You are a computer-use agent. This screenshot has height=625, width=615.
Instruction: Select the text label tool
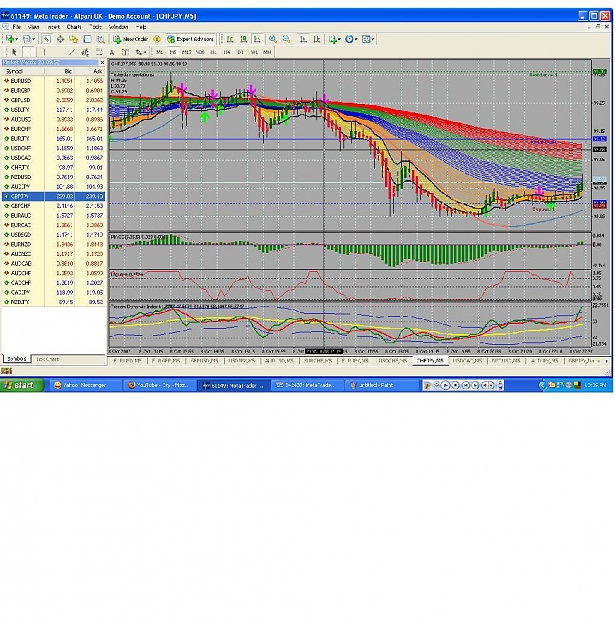tap(125, 52)
